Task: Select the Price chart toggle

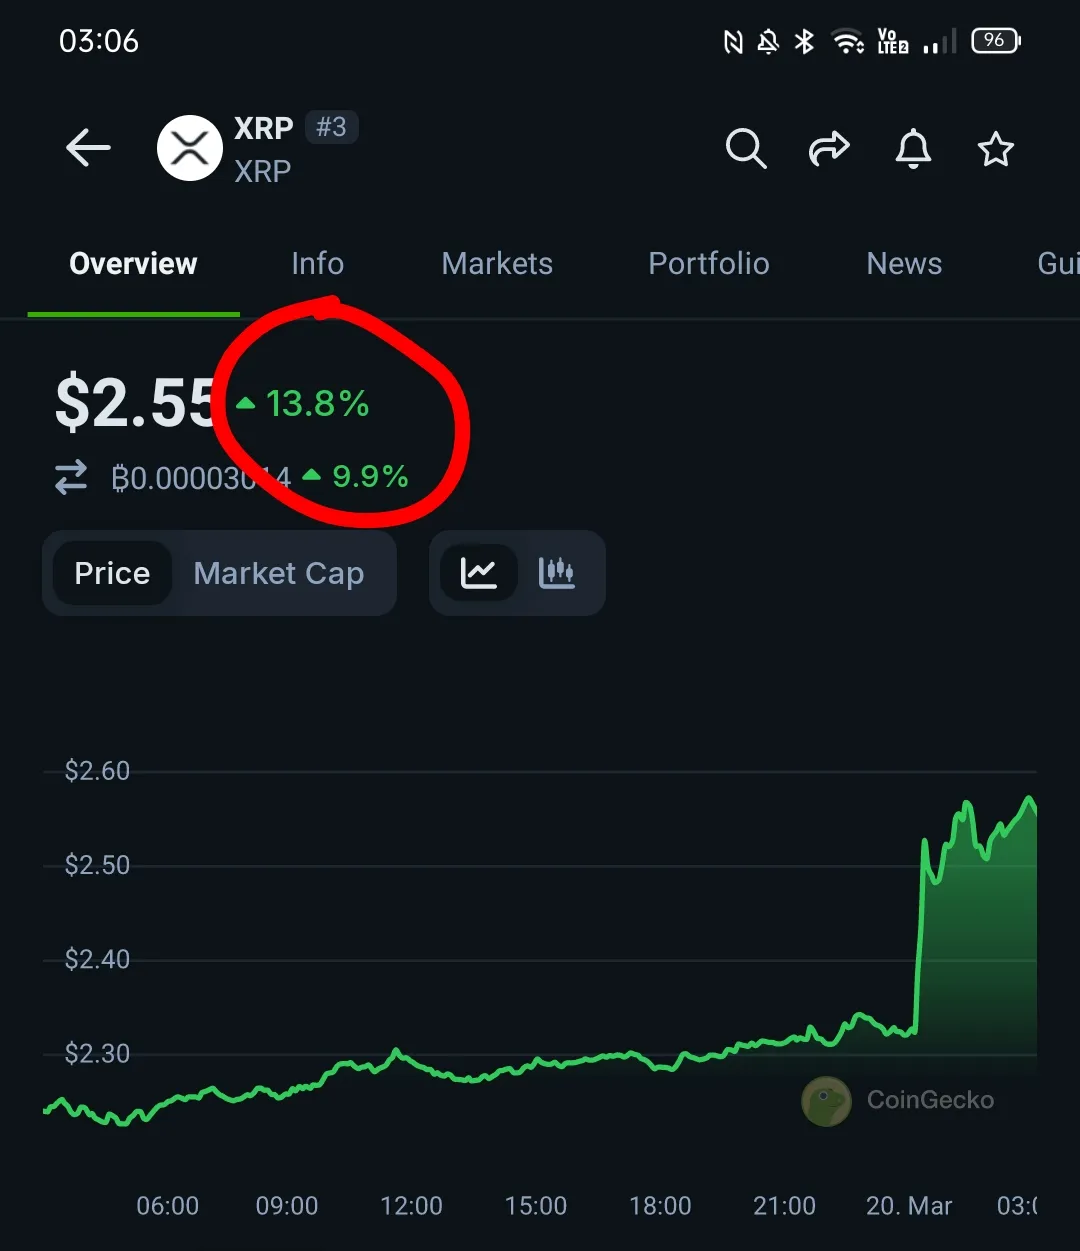Action: (112, 573)
